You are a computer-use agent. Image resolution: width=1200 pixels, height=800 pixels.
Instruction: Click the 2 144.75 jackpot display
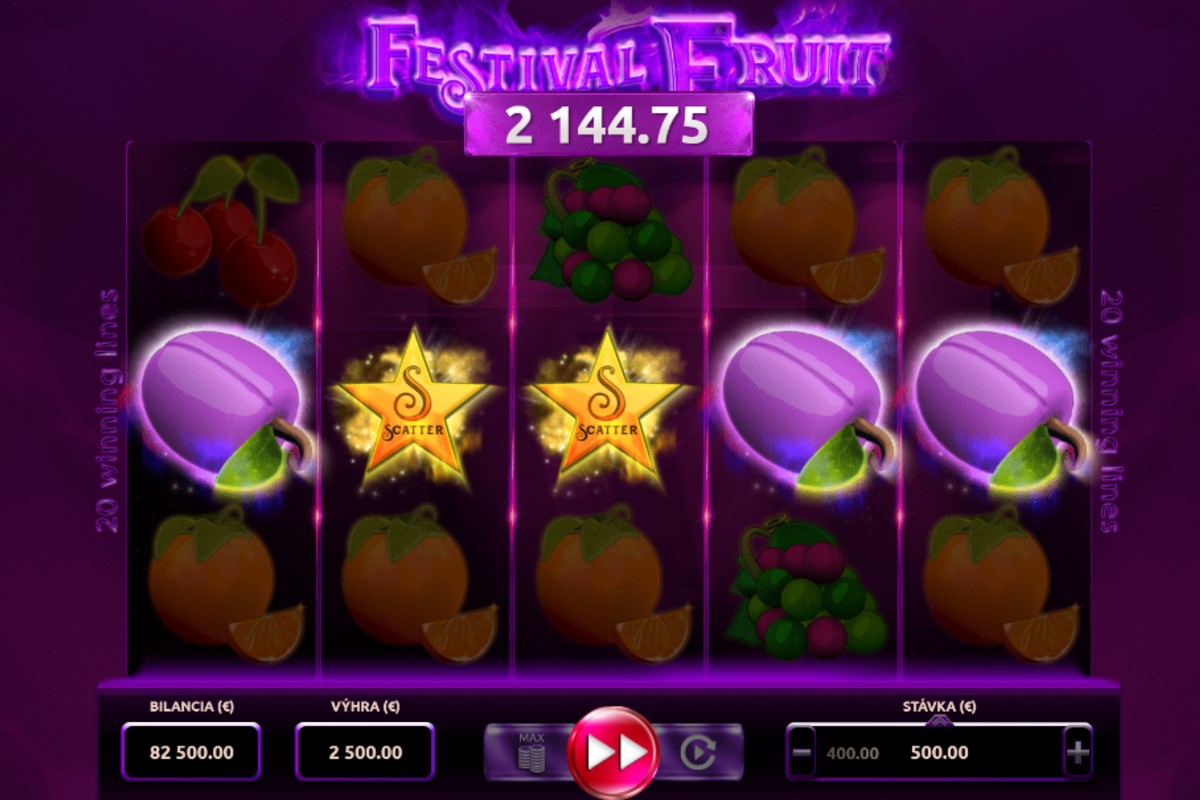608,125
